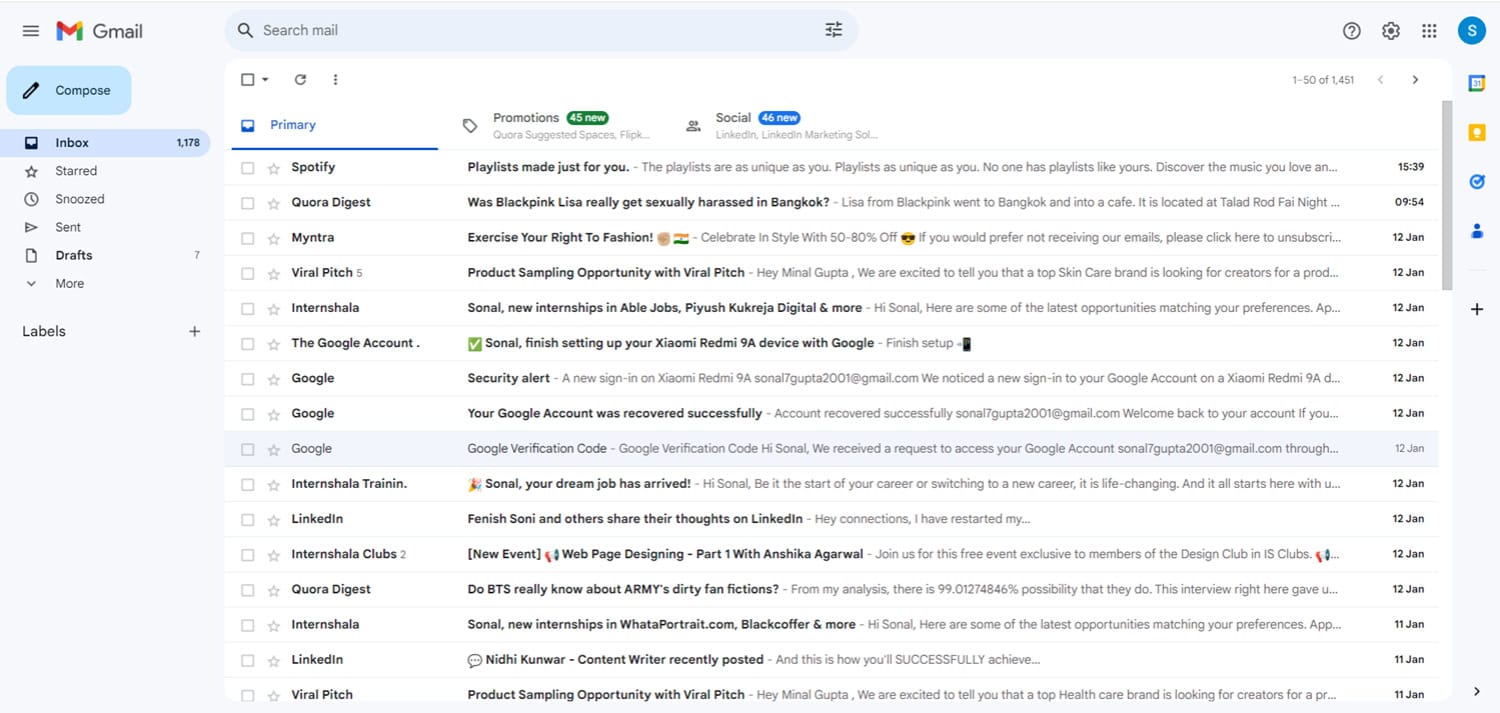This screenshot has width=1500, height=713.
Task: Open More options three-dot menu
Action: [x=335, y=79]
